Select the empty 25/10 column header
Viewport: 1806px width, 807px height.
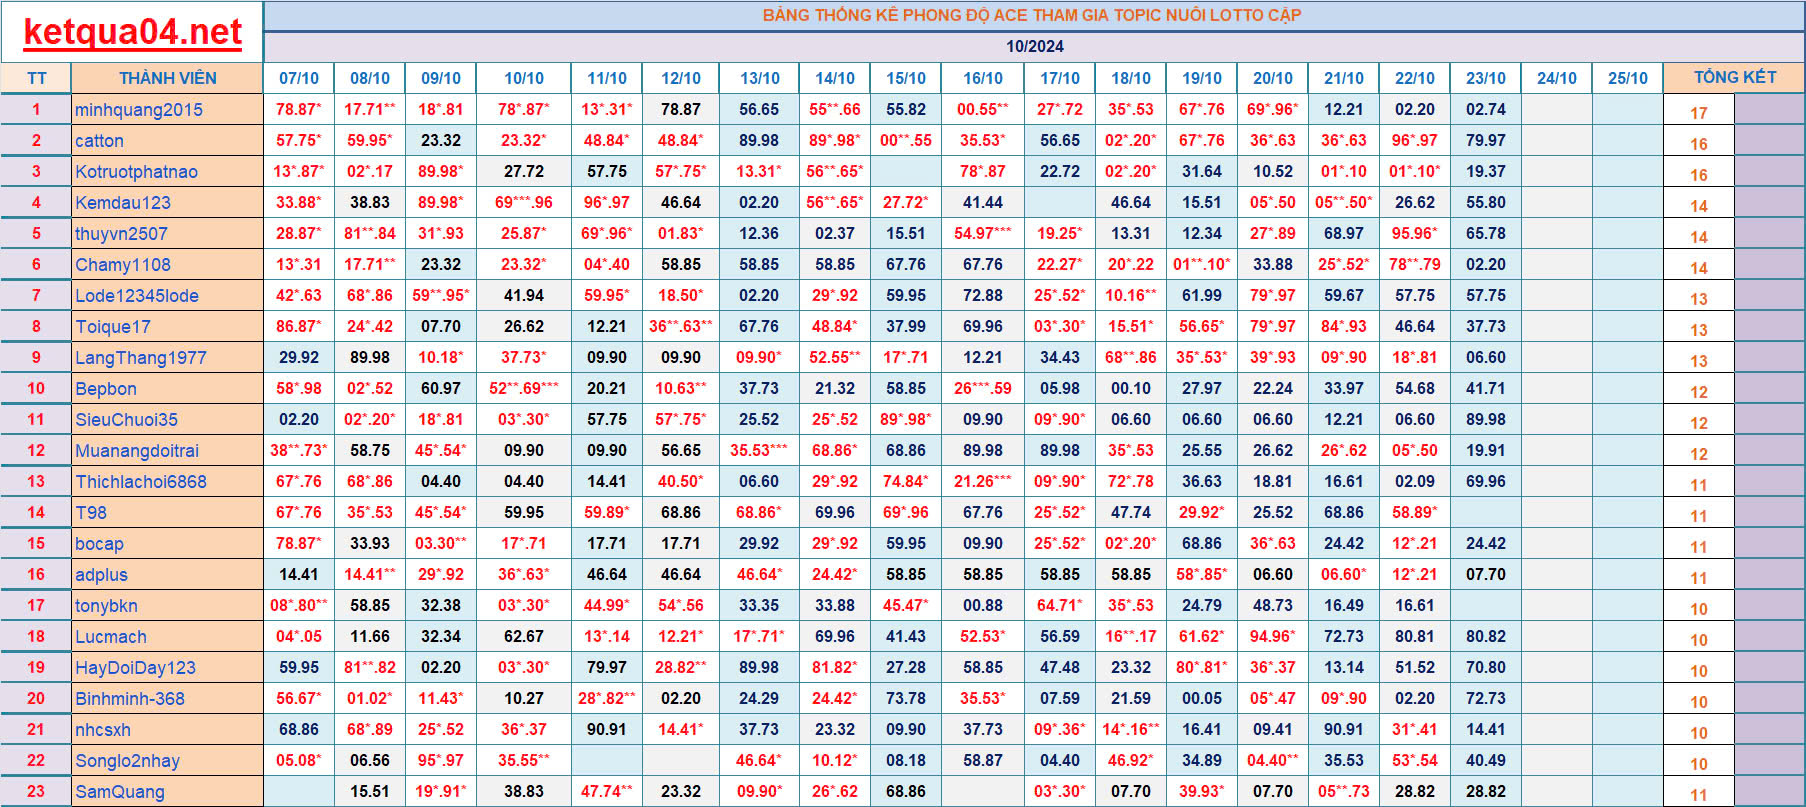(1627, 78)
